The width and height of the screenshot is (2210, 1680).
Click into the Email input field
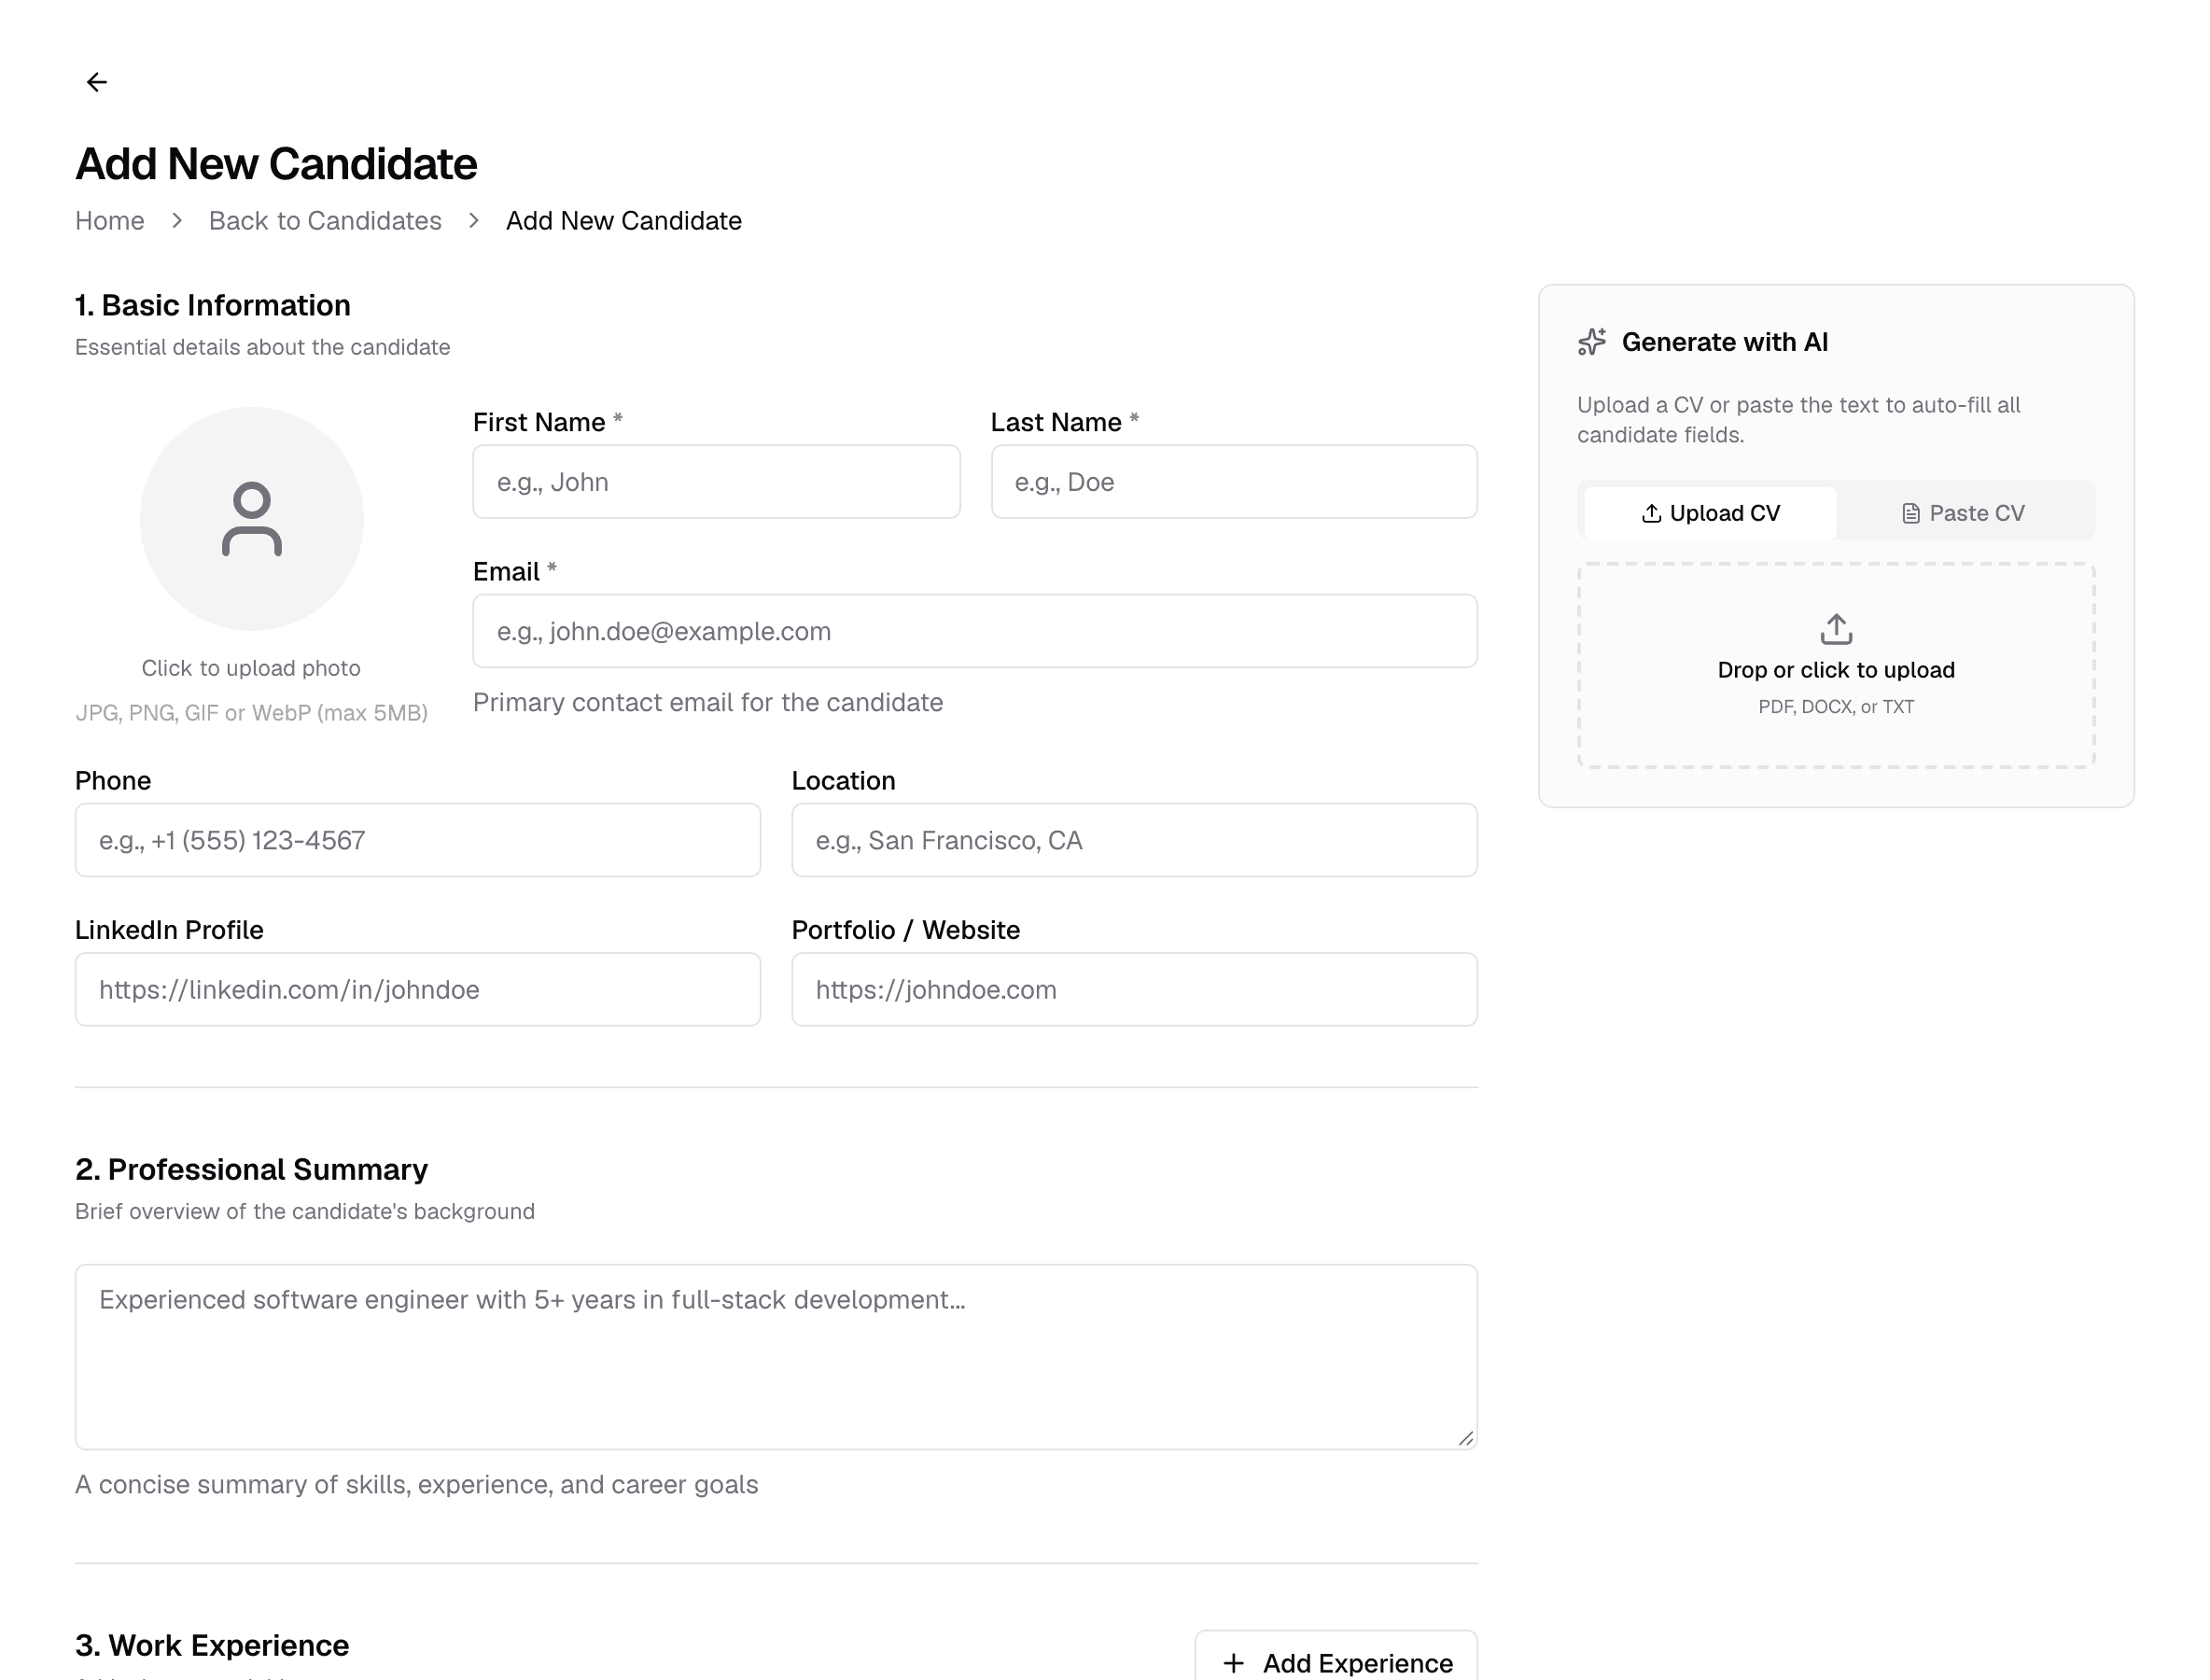(x=975, y=631)
